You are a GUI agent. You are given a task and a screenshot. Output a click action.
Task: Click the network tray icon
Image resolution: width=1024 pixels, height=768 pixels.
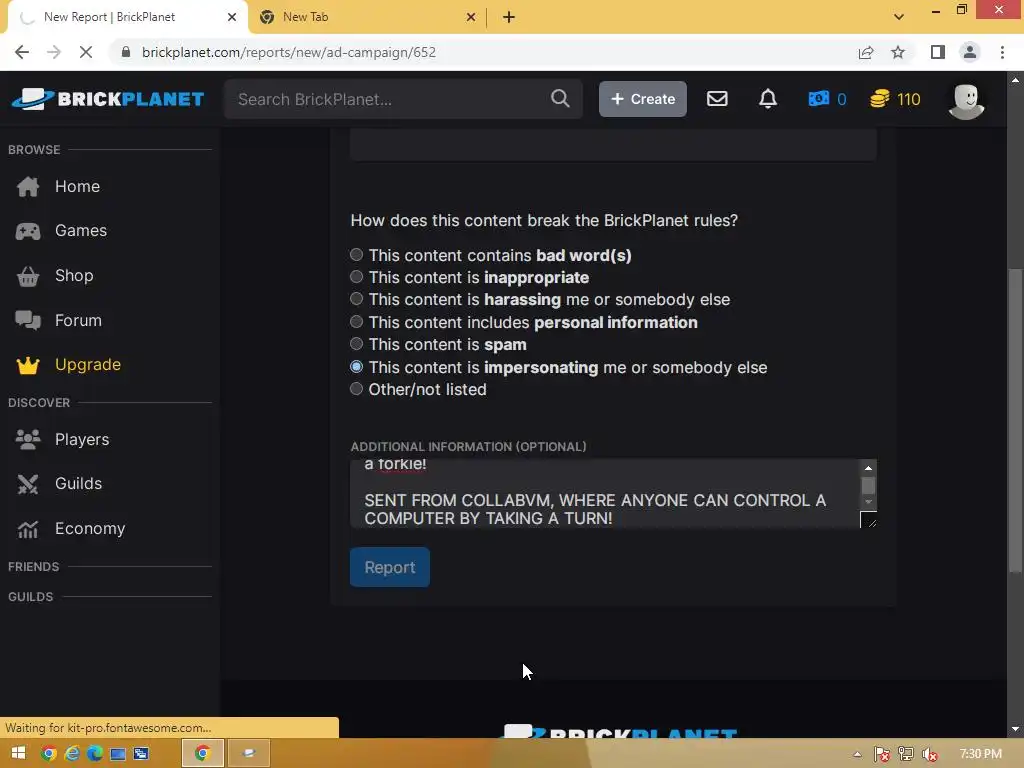(x=906, y=754)
